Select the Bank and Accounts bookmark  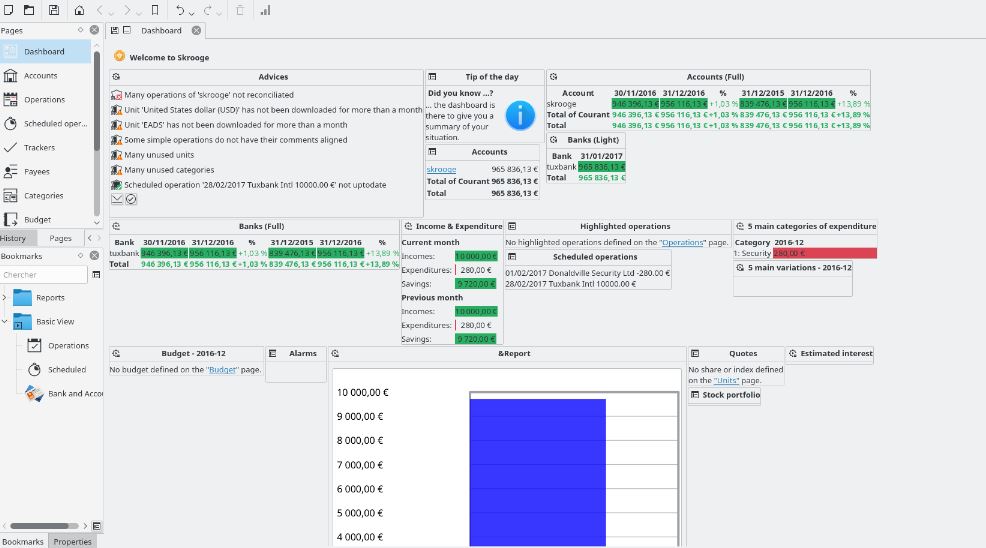tap(64, 393)
